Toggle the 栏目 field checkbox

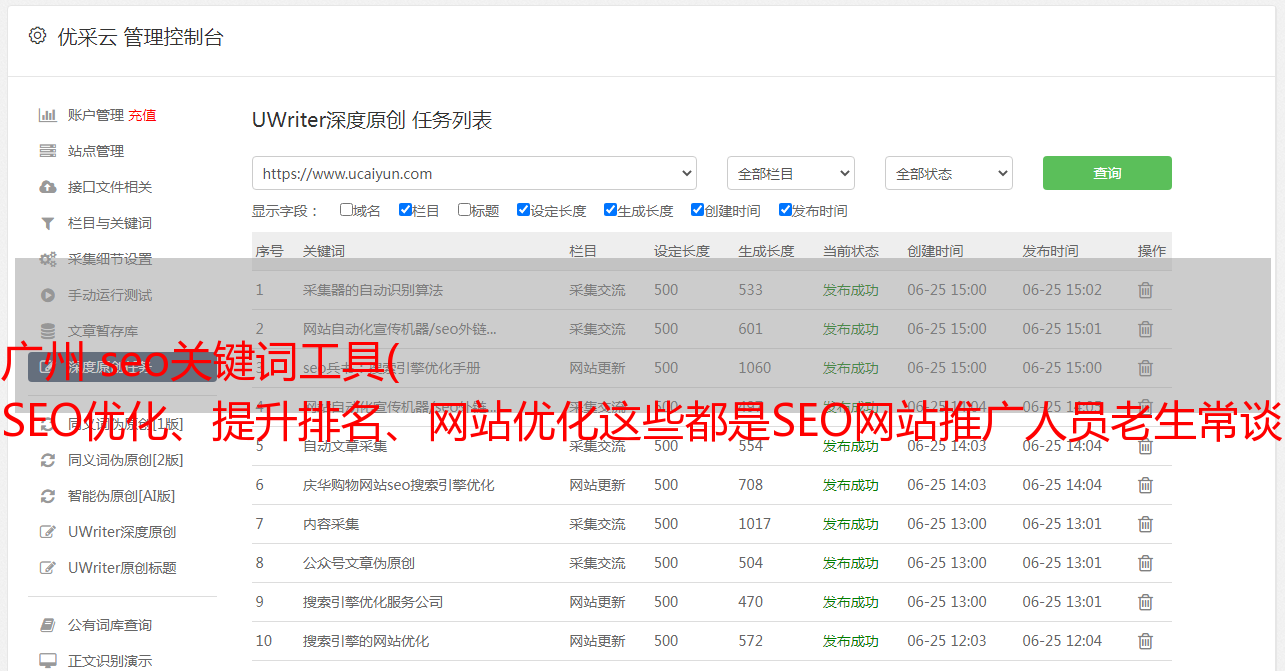pyautogui.click(x=405, y=210)
